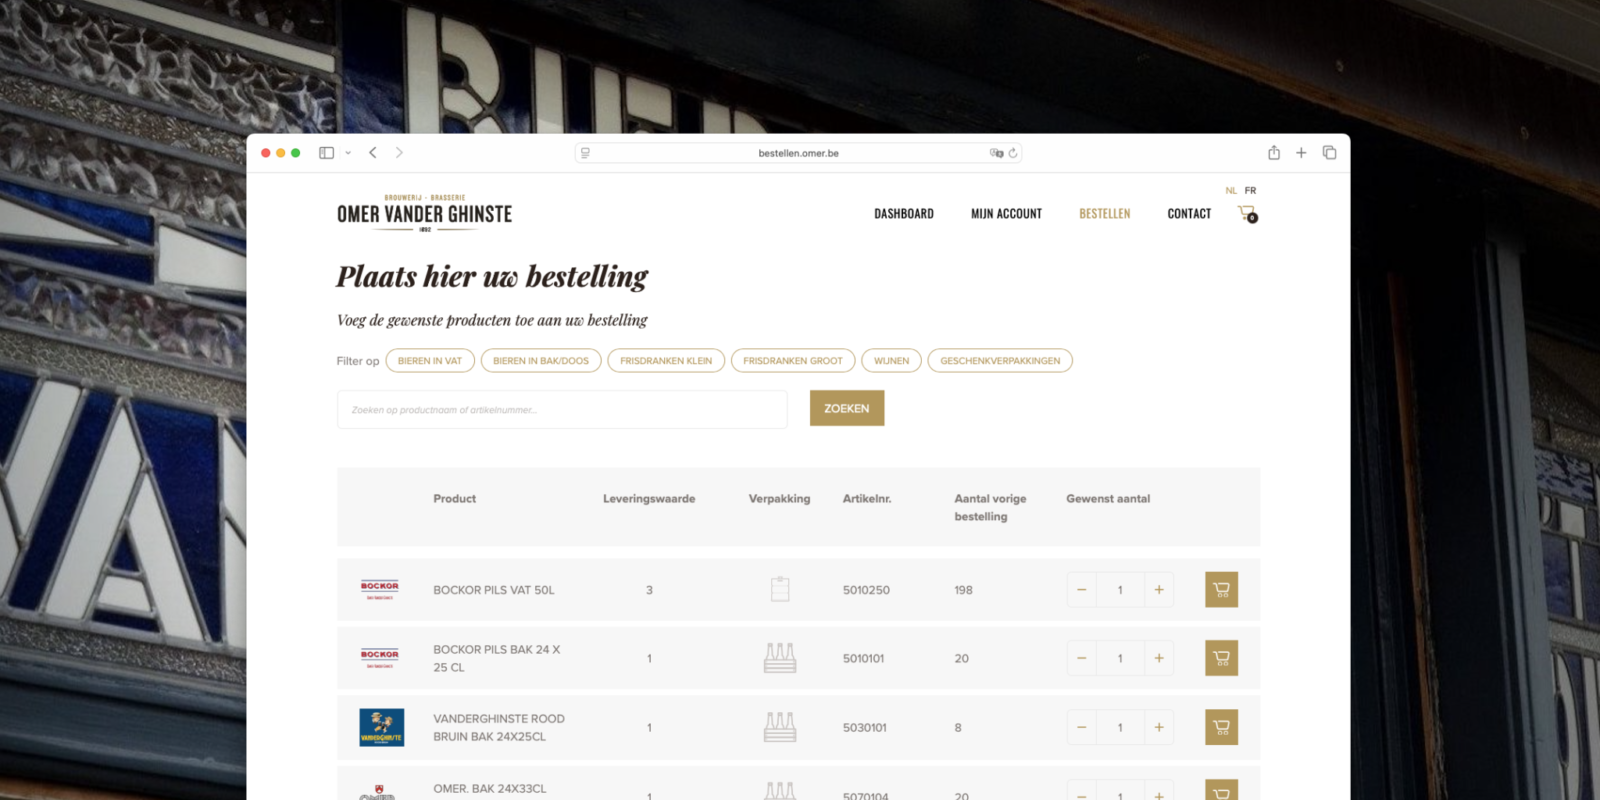Filter by Wijnen

pos(891,361)
